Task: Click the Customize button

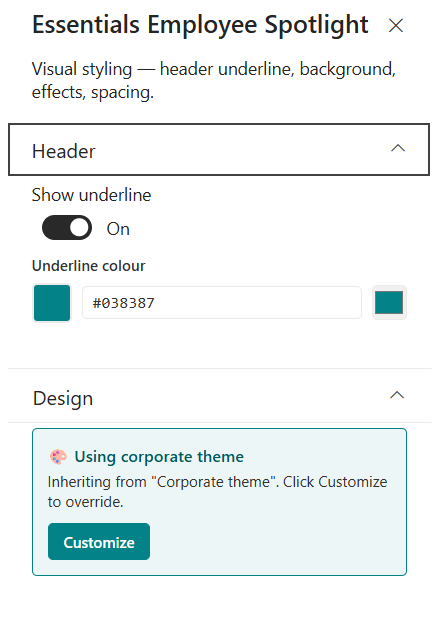Action: click(x=99, y=542)
